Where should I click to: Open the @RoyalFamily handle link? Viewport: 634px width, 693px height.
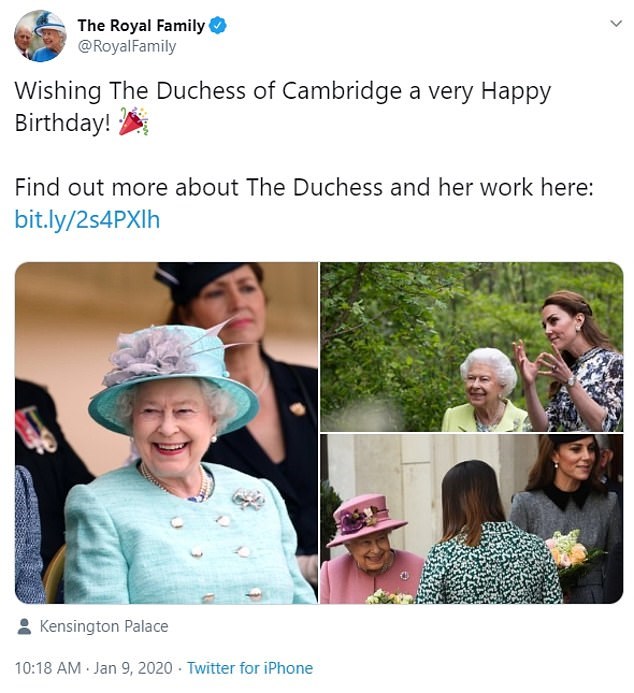click(x=126, y=46)
